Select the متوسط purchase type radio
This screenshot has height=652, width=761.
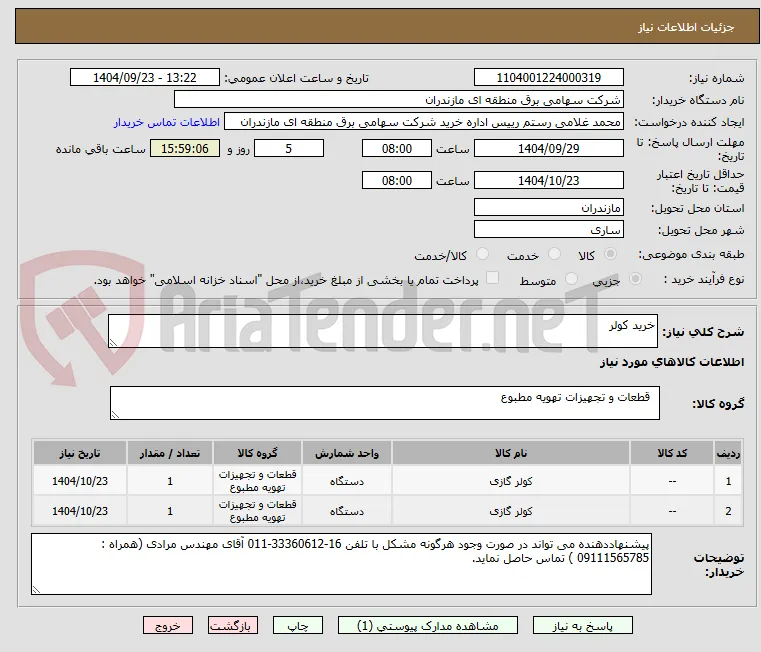[x=571, y=279]
